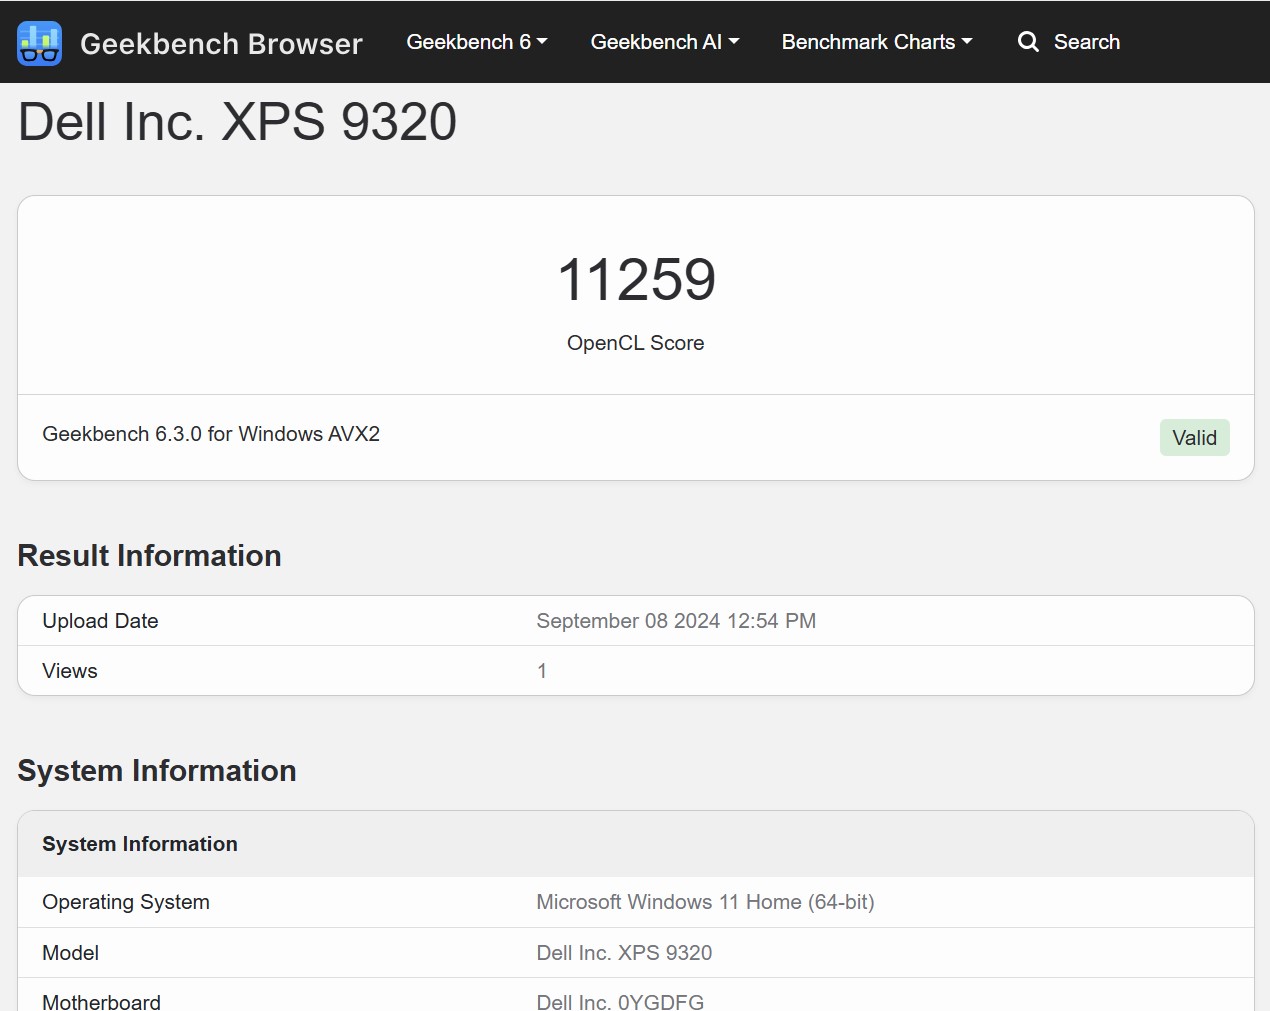The height and width of the screenshot is (1011, 1270).
Task: Click the Upload Date label
Action: (x=100, y=621)
